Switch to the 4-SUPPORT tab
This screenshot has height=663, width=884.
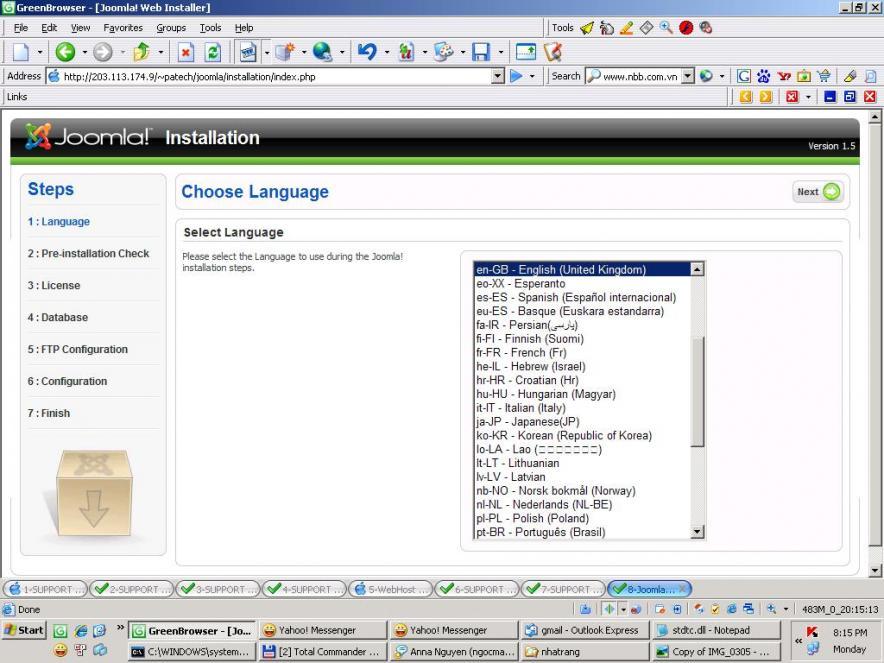coord(304,589)
